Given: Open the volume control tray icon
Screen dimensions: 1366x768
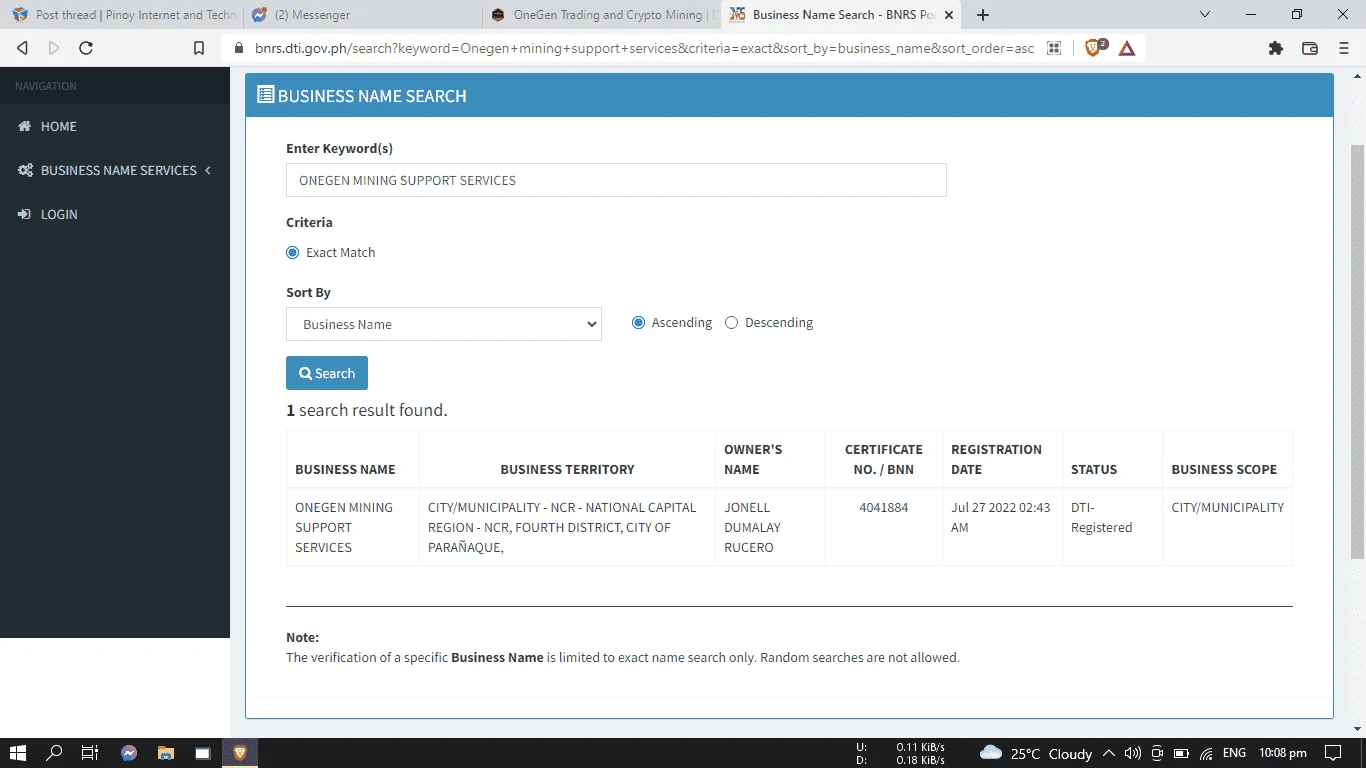Looking at the screenshot, I should click(x=1133, y=753).
